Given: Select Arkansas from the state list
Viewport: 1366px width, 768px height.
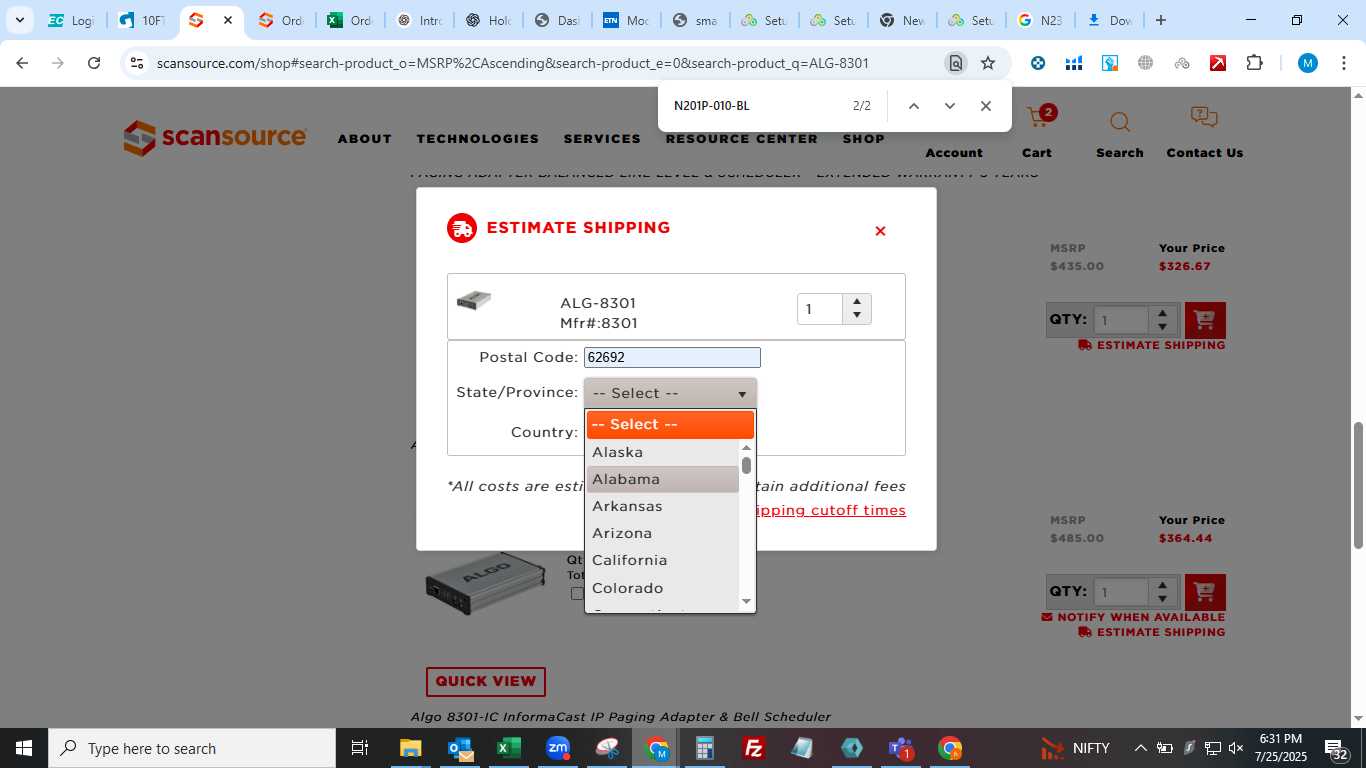Looking at the screenshot, I should [662, 506].
